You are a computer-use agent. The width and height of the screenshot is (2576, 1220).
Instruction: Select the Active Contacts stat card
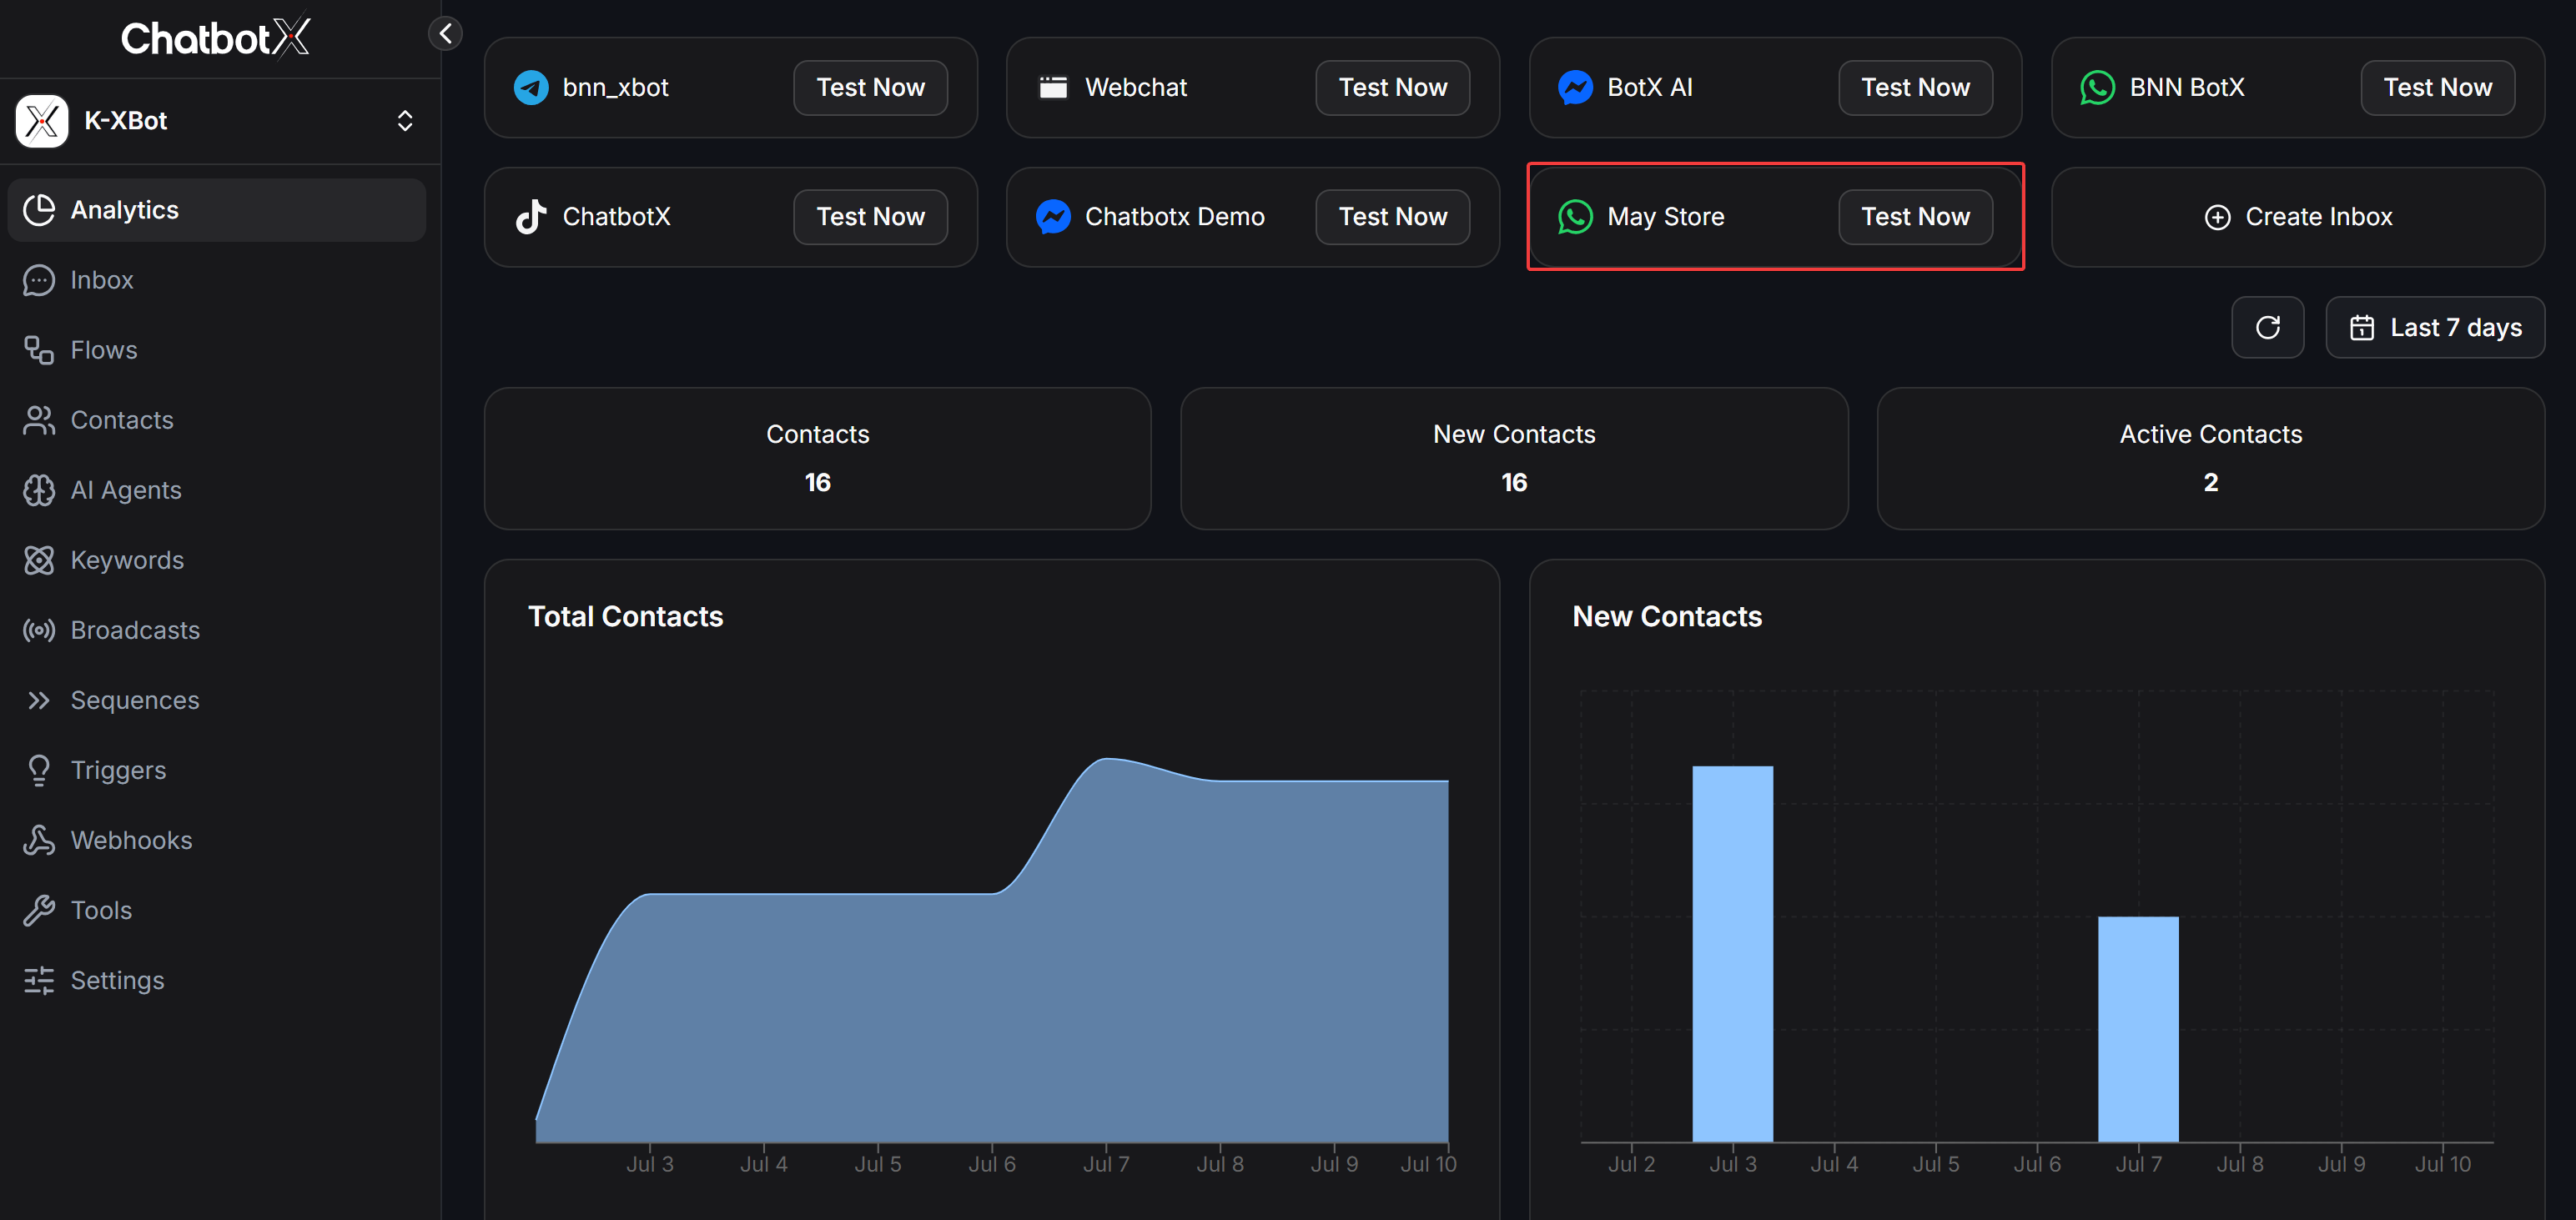click(x=2210, y=459)
